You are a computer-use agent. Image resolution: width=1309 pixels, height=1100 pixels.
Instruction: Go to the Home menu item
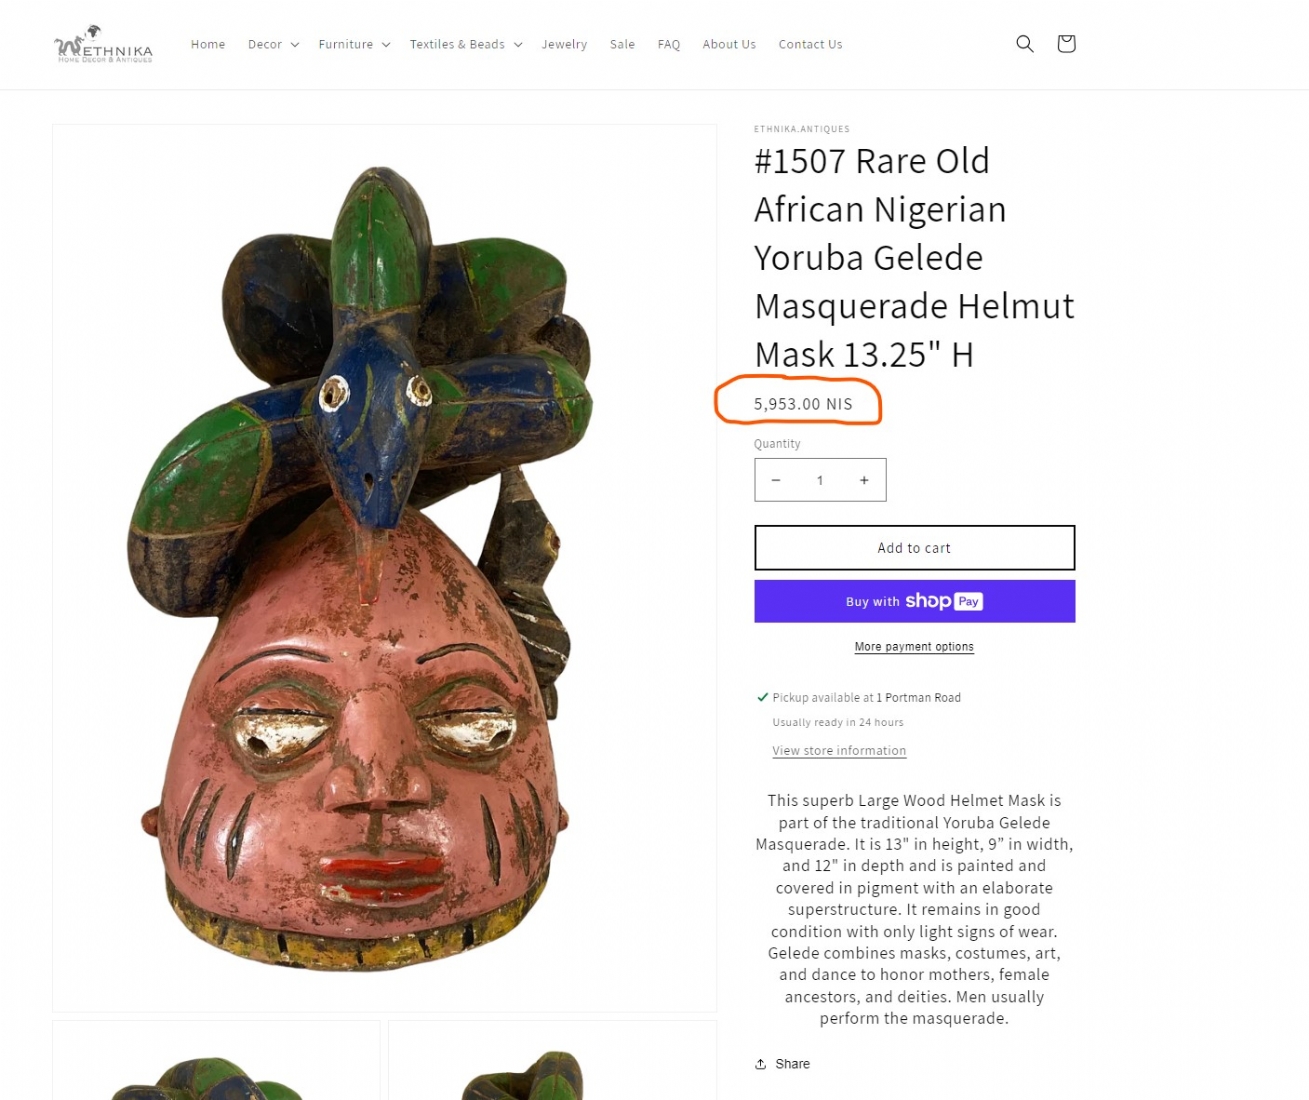click(208, 45)
